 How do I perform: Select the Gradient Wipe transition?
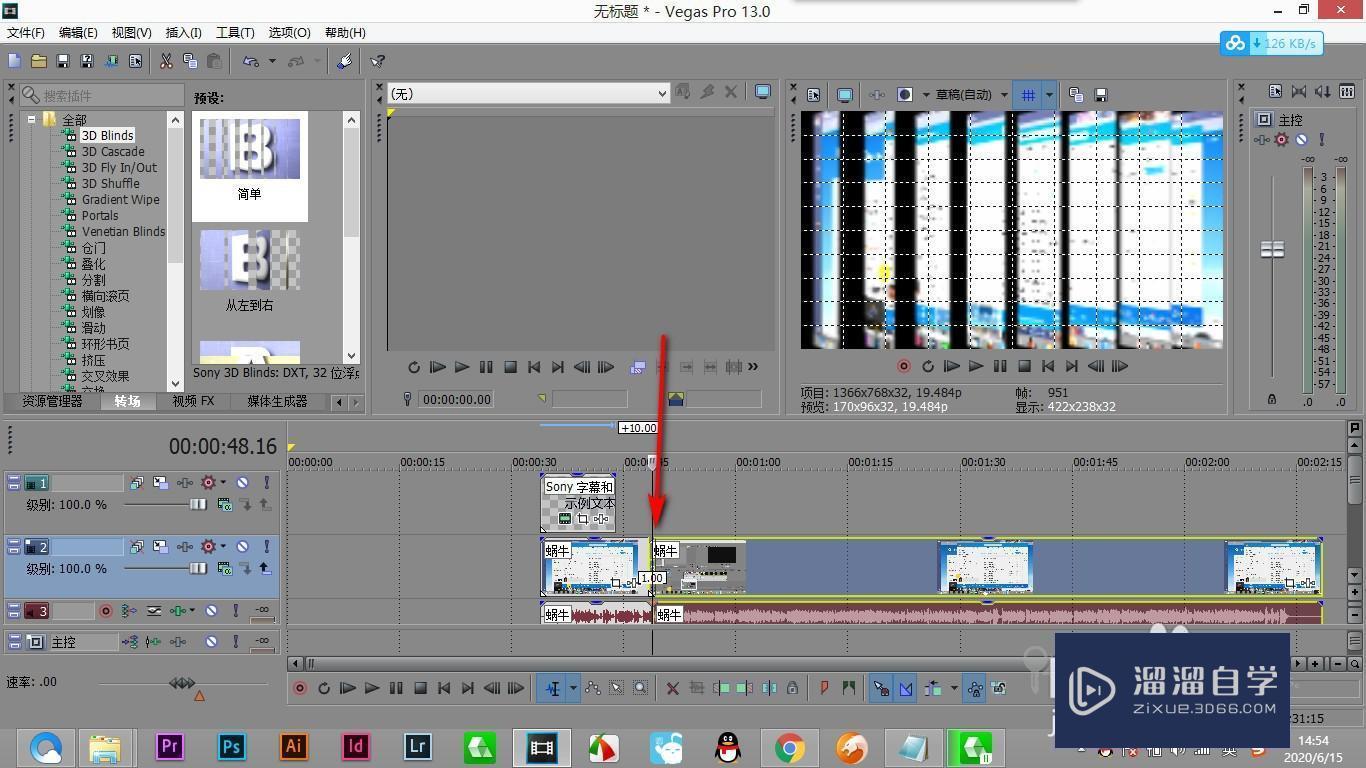point(120,199)
